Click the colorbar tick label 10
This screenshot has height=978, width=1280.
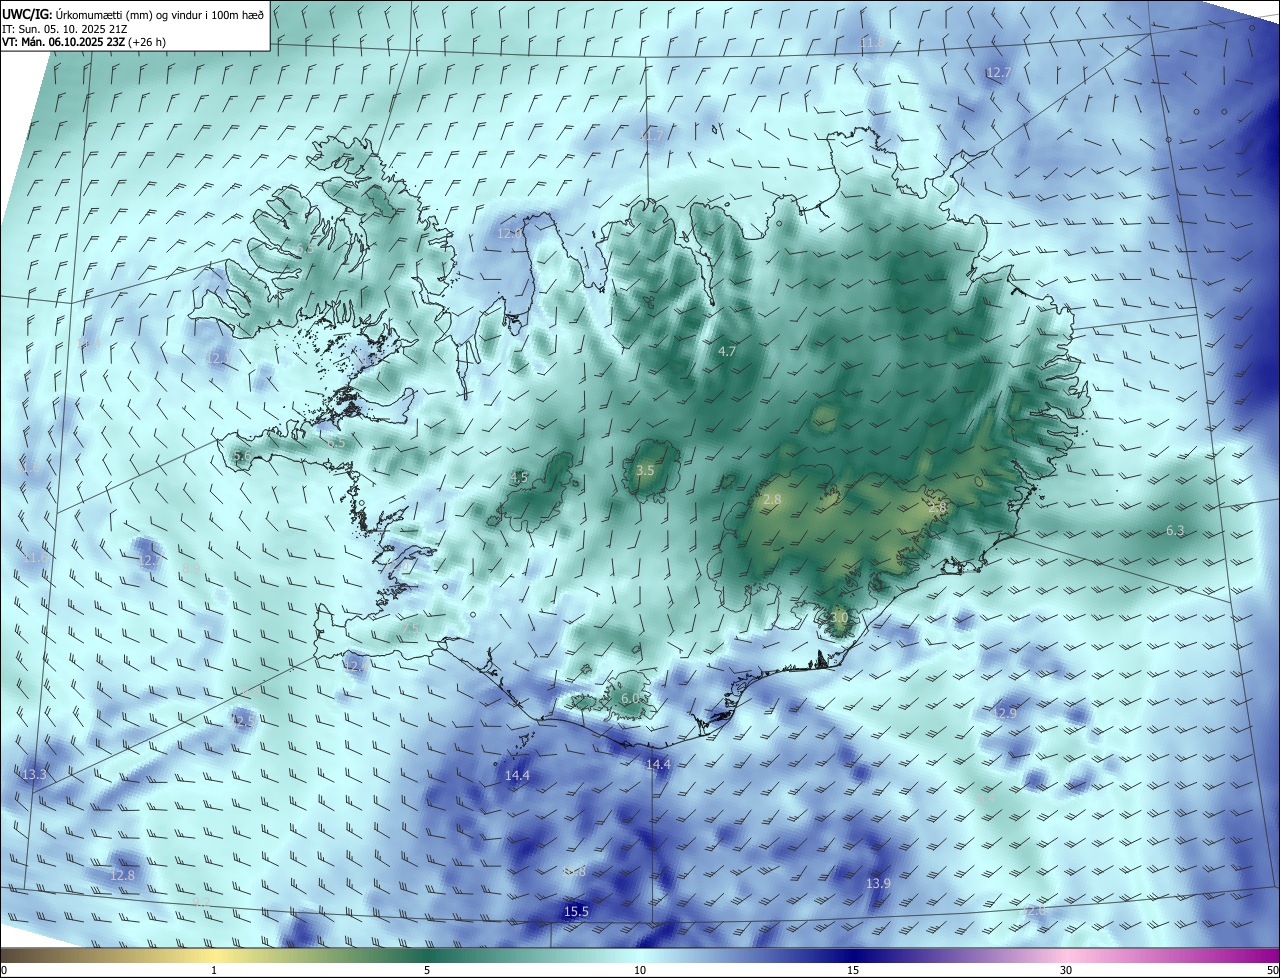pyautogui.click(x=640, y=970)
